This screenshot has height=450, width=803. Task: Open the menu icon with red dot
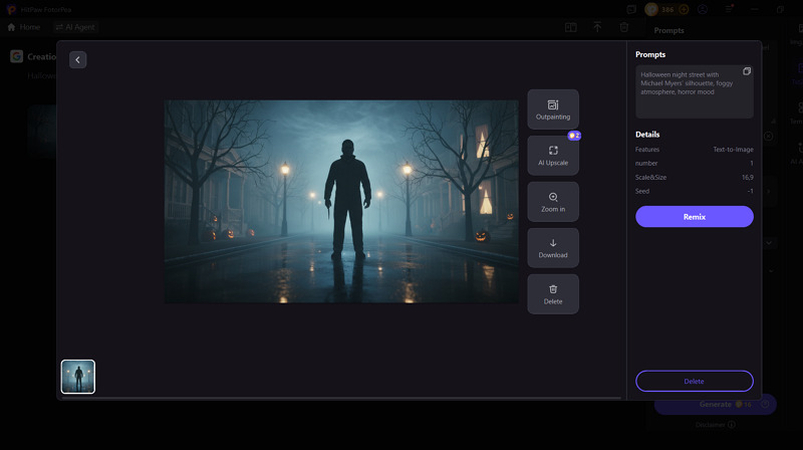point(729,9)
